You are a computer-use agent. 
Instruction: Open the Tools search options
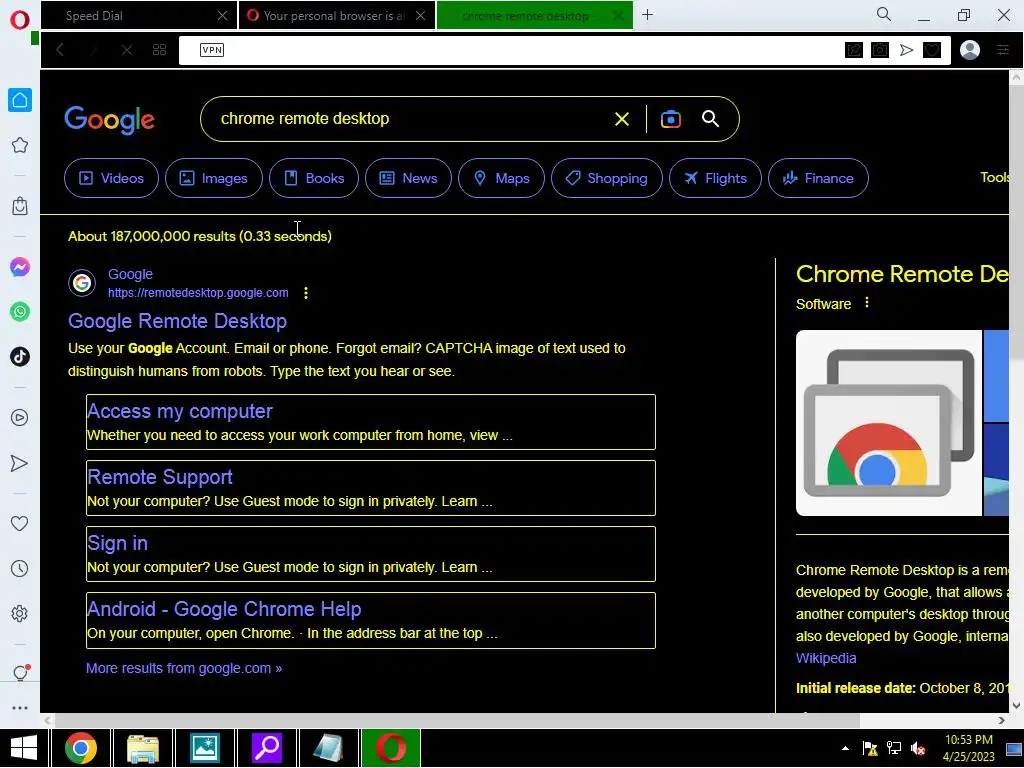click(994, 178)
